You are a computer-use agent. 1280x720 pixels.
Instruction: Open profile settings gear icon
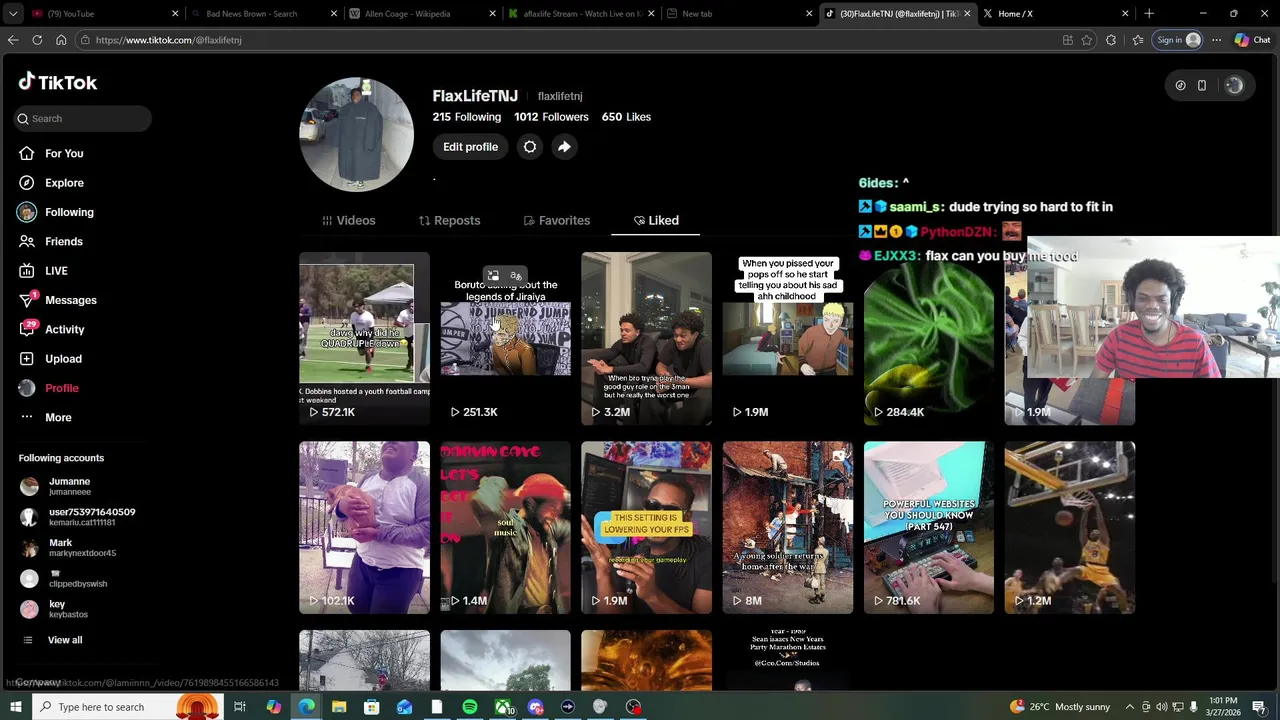[x=530, y=147]
